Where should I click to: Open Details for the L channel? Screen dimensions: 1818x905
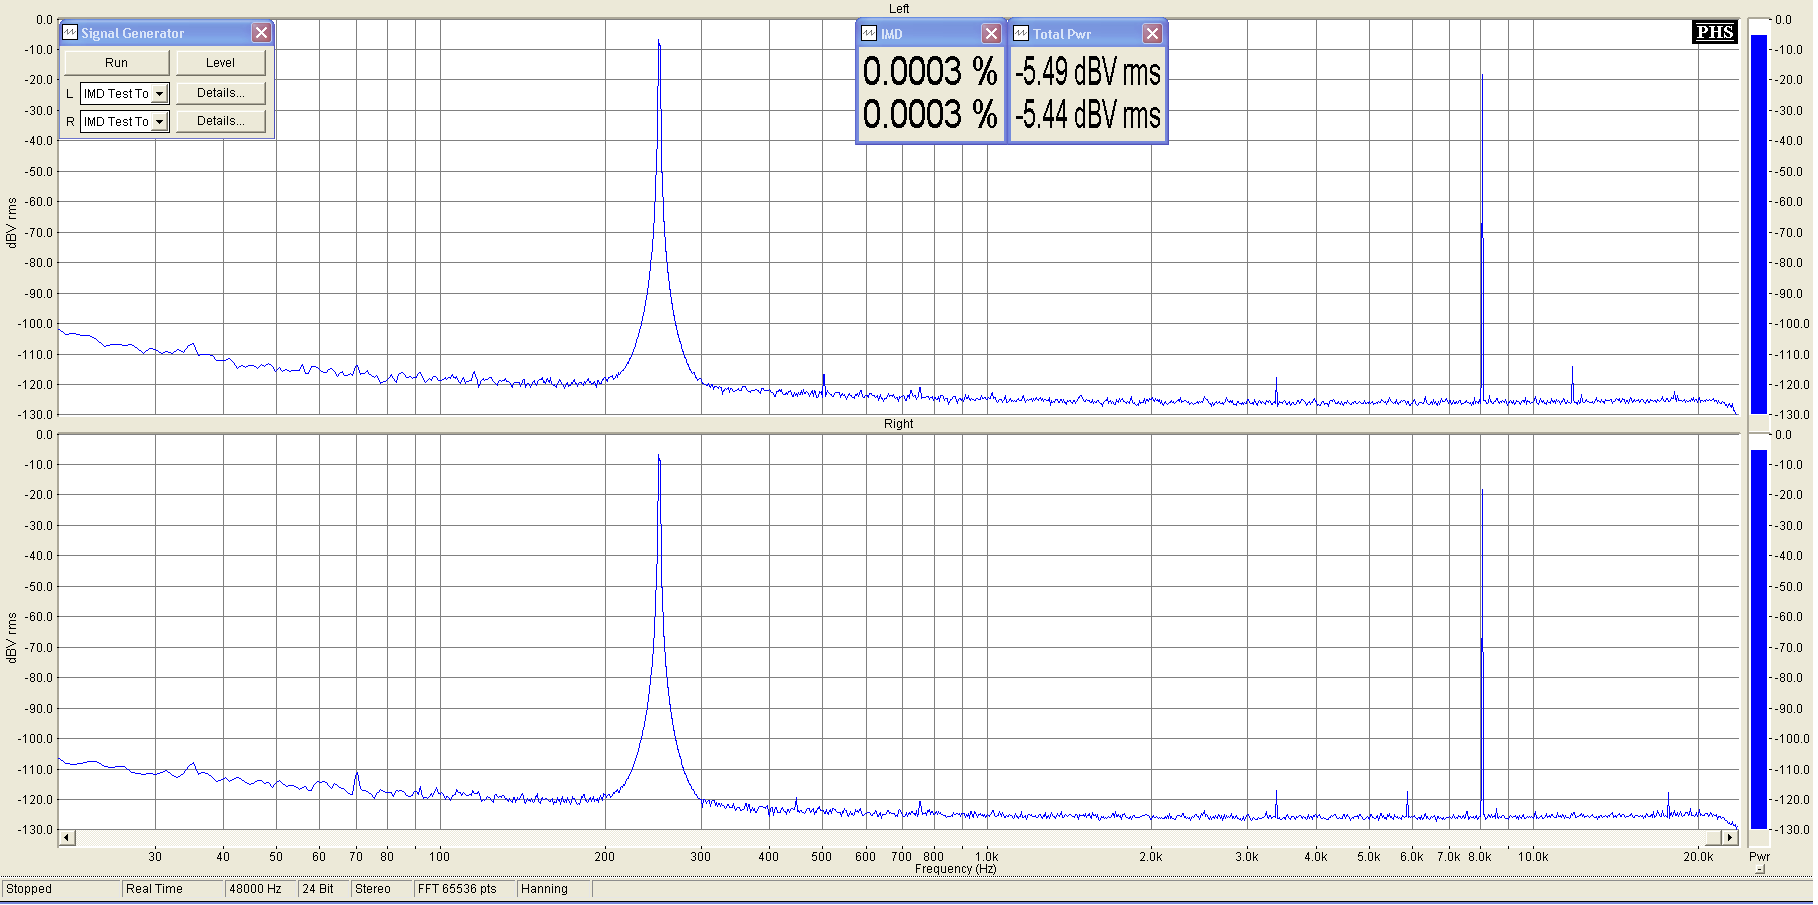(220, 93)
